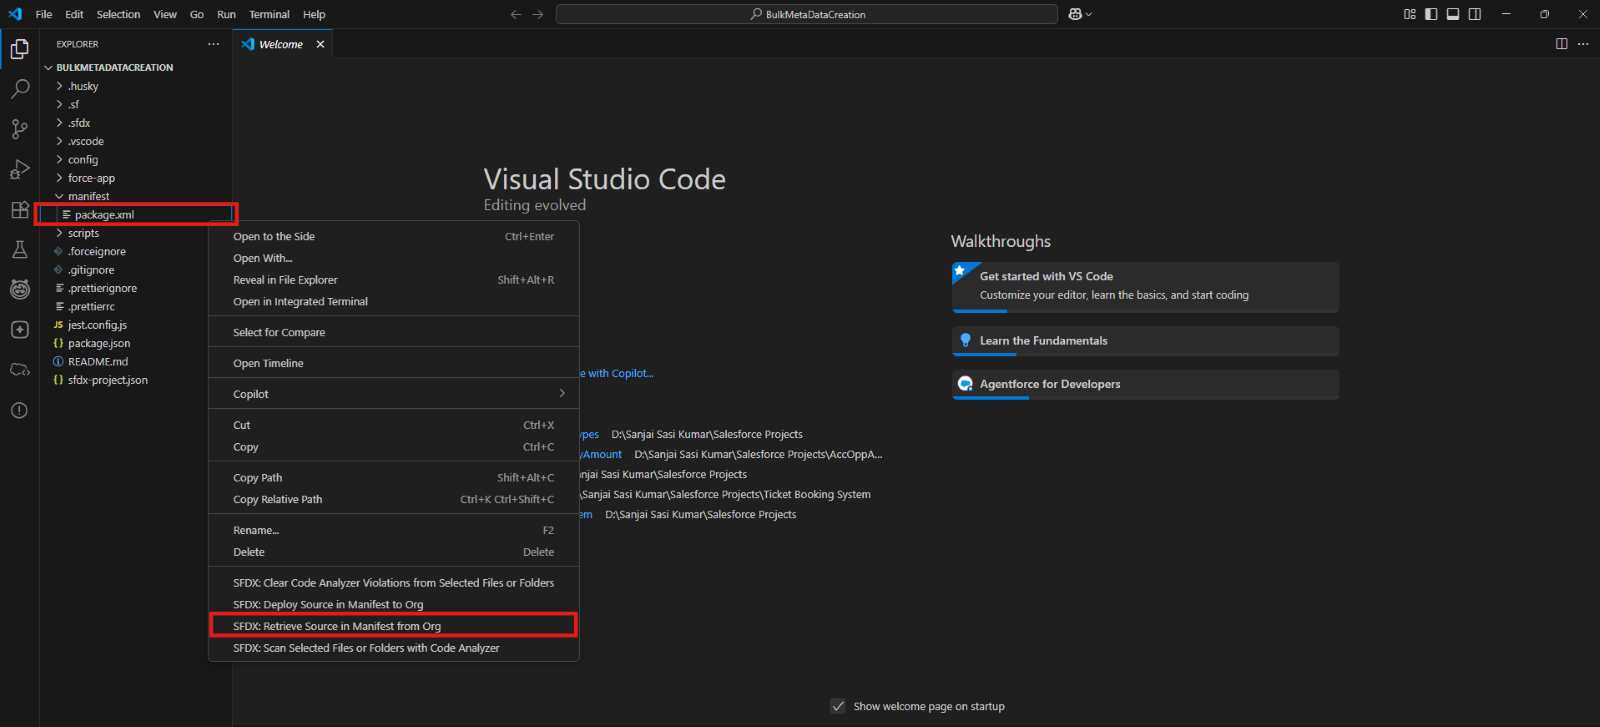
Task: Click the Copilot icon in title bar
Action: pyautogui.click(x=1076, y=14)
